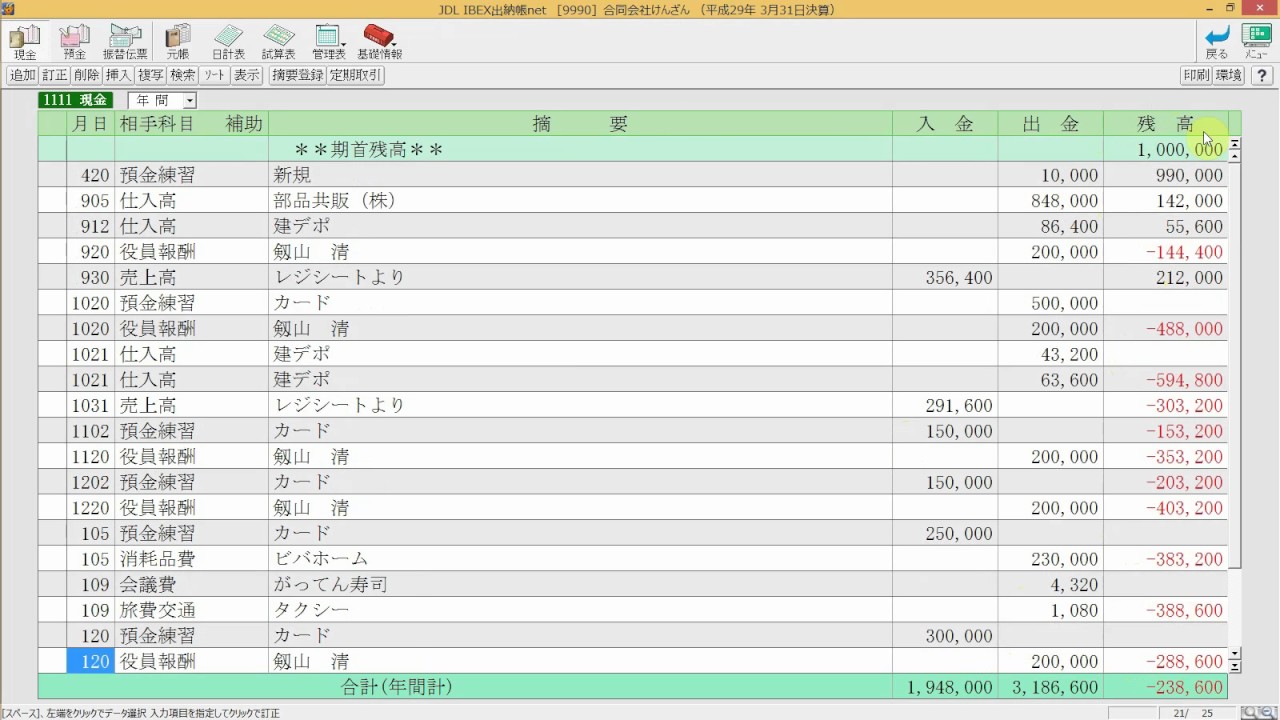Image resolution: width=1280 pixels, height=720 pixels.
Task: Click the 848,000 withdrawal amount
Action: pyautogui.click(x=1064, y=201)
